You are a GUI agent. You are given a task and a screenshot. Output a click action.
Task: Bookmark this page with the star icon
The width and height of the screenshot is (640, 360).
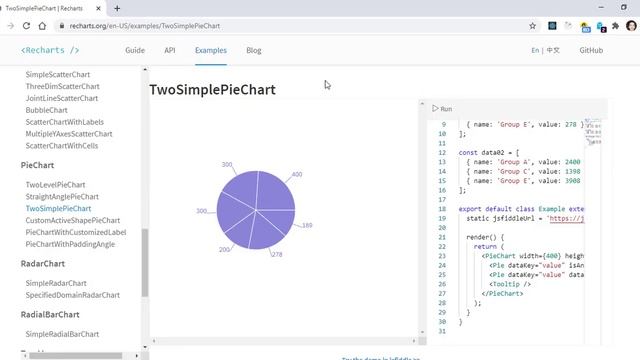pyautogui.click(x=532, y=26)
